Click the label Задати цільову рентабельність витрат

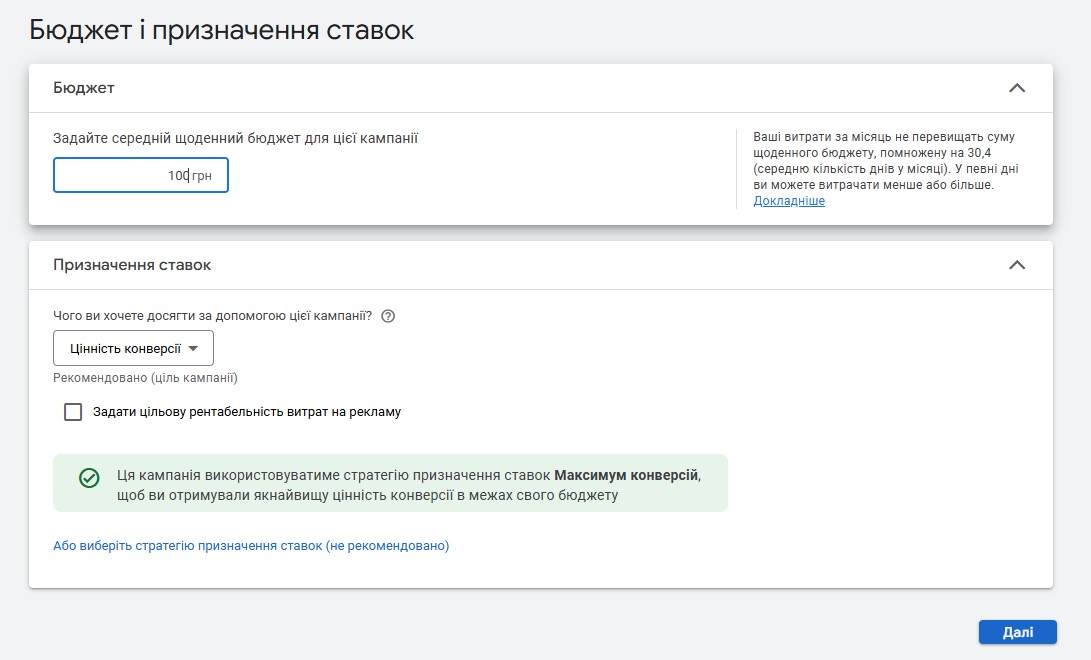[246, 411]
